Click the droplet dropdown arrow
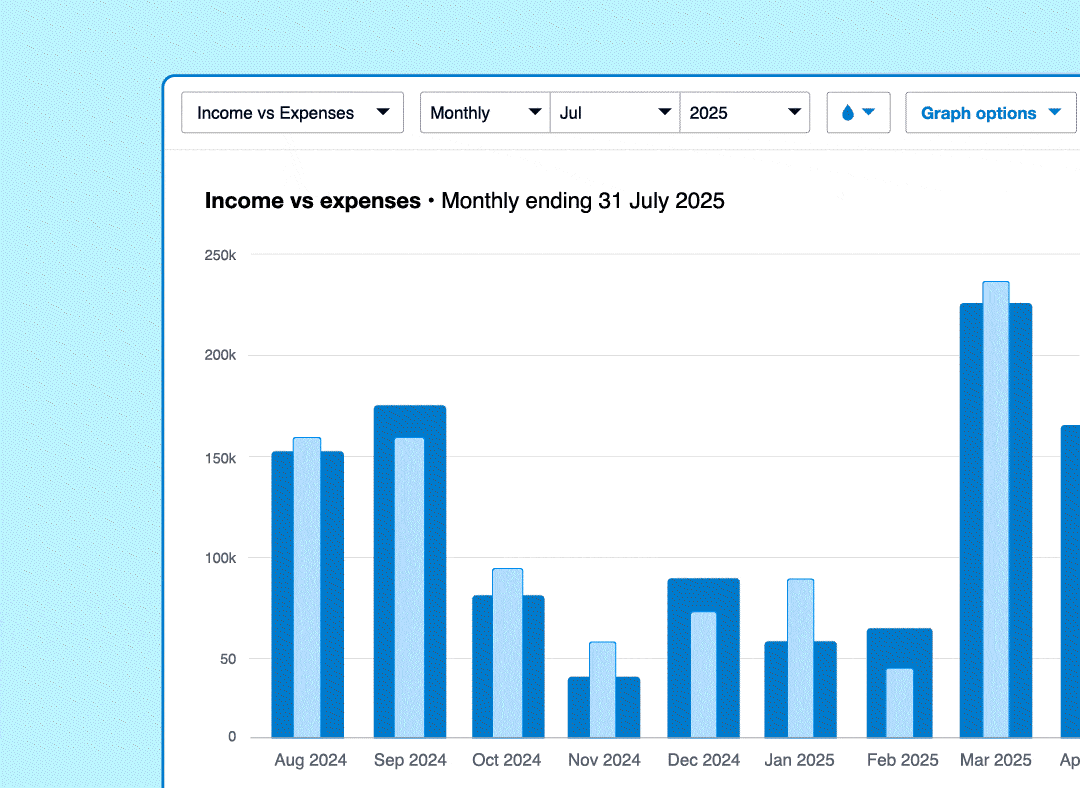Image resolution: width=1080 pixels, height=788 pixels. pyautogui.click(x=868, y=113)
